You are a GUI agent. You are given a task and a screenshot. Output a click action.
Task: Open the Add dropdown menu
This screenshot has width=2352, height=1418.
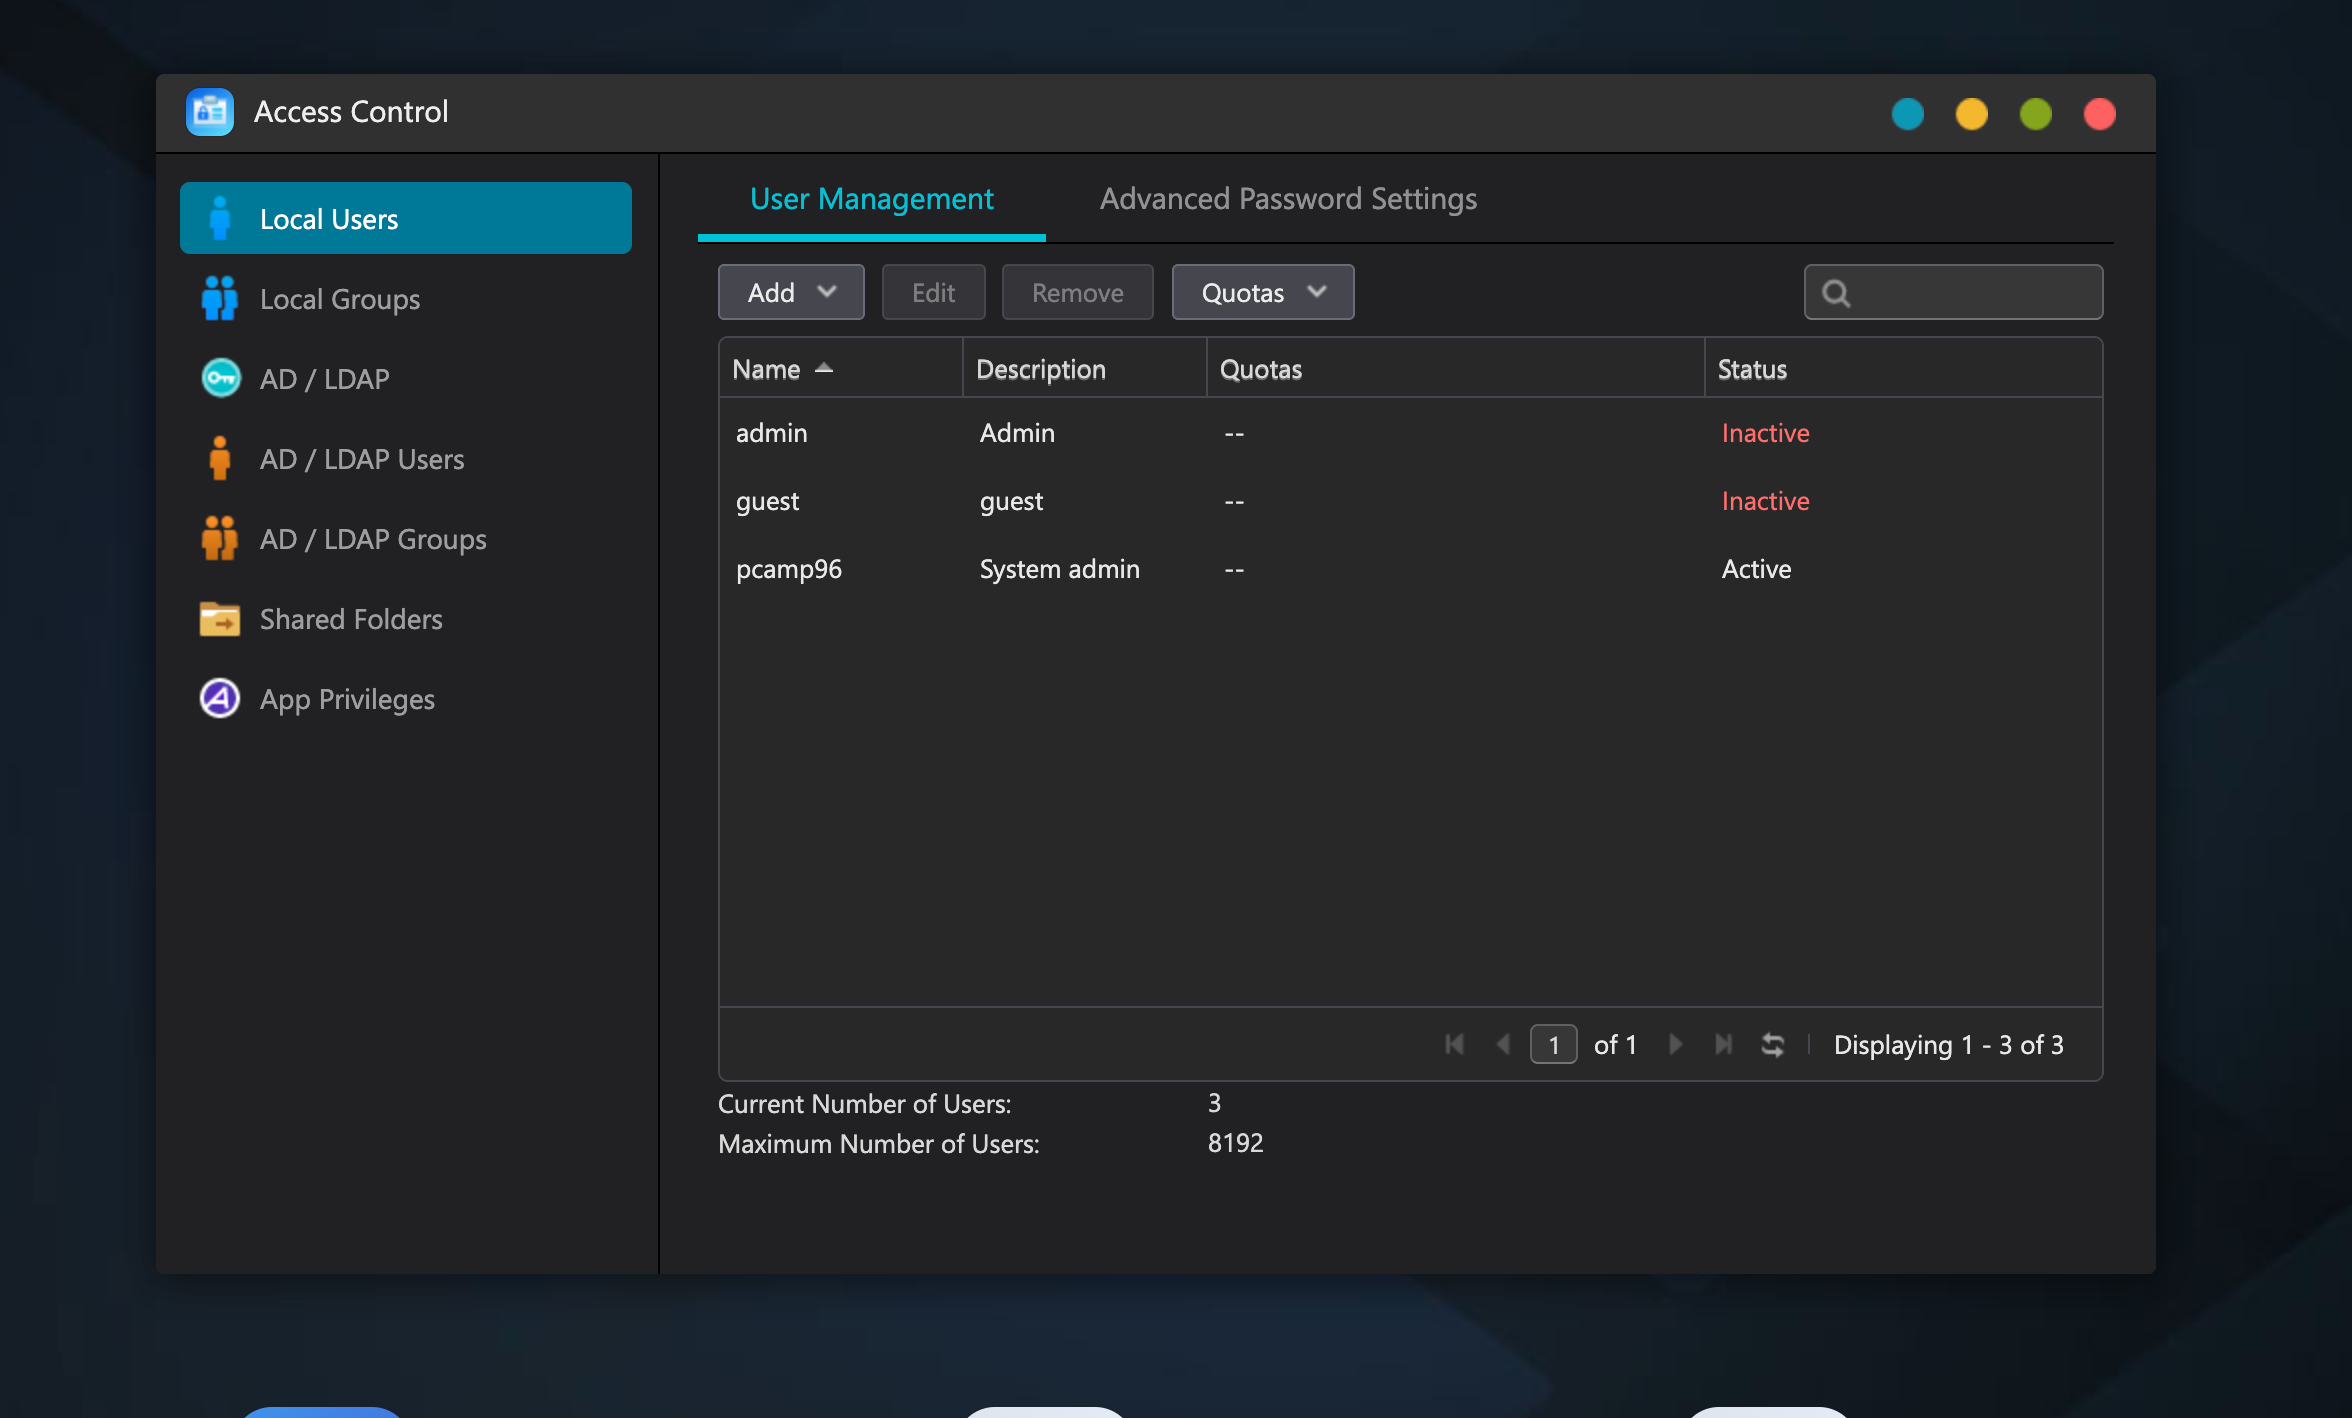coord(791,292)
